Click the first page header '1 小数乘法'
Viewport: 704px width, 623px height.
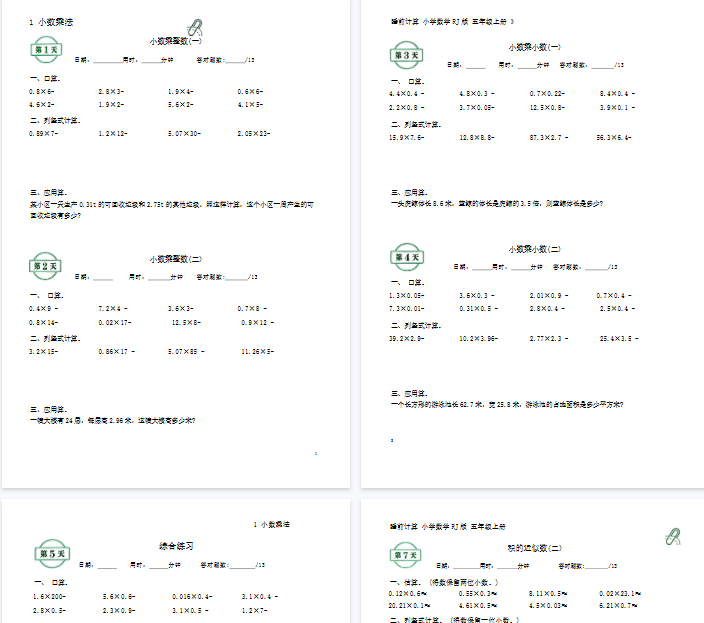51,21
